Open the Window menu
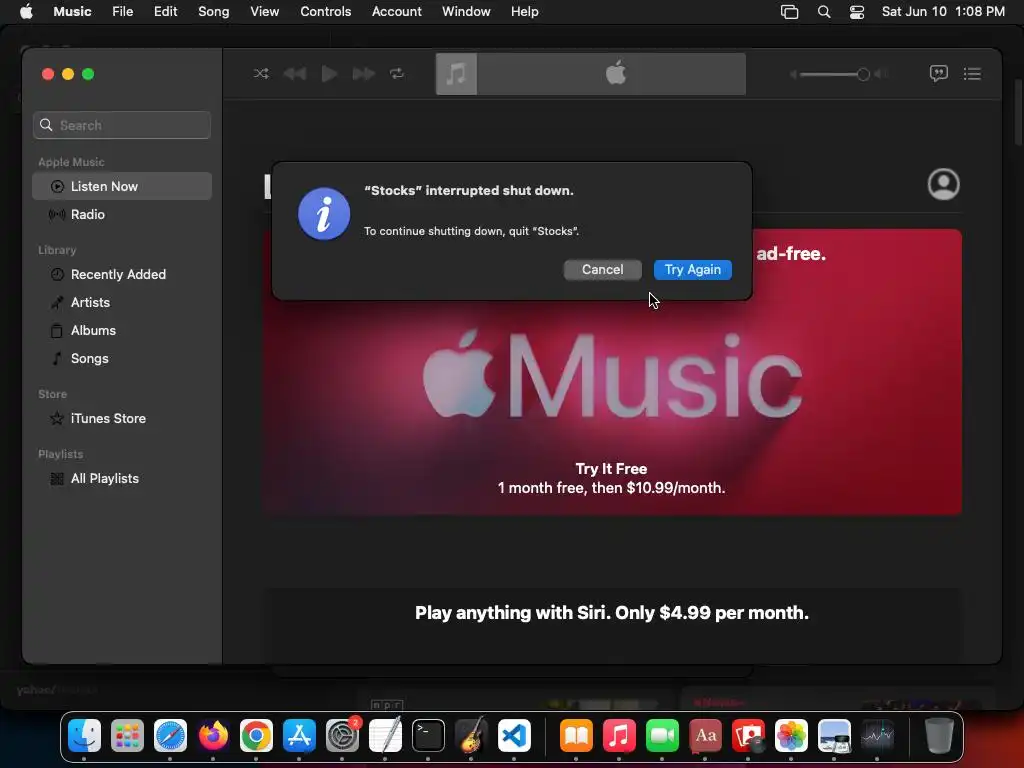This screenshot has width=1024, height=768. (x=466, y=12)
